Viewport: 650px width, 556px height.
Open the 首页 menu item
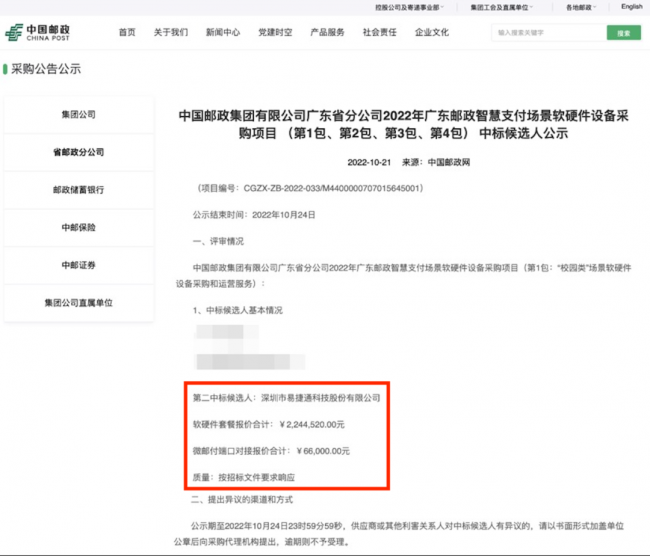point(127,32)
